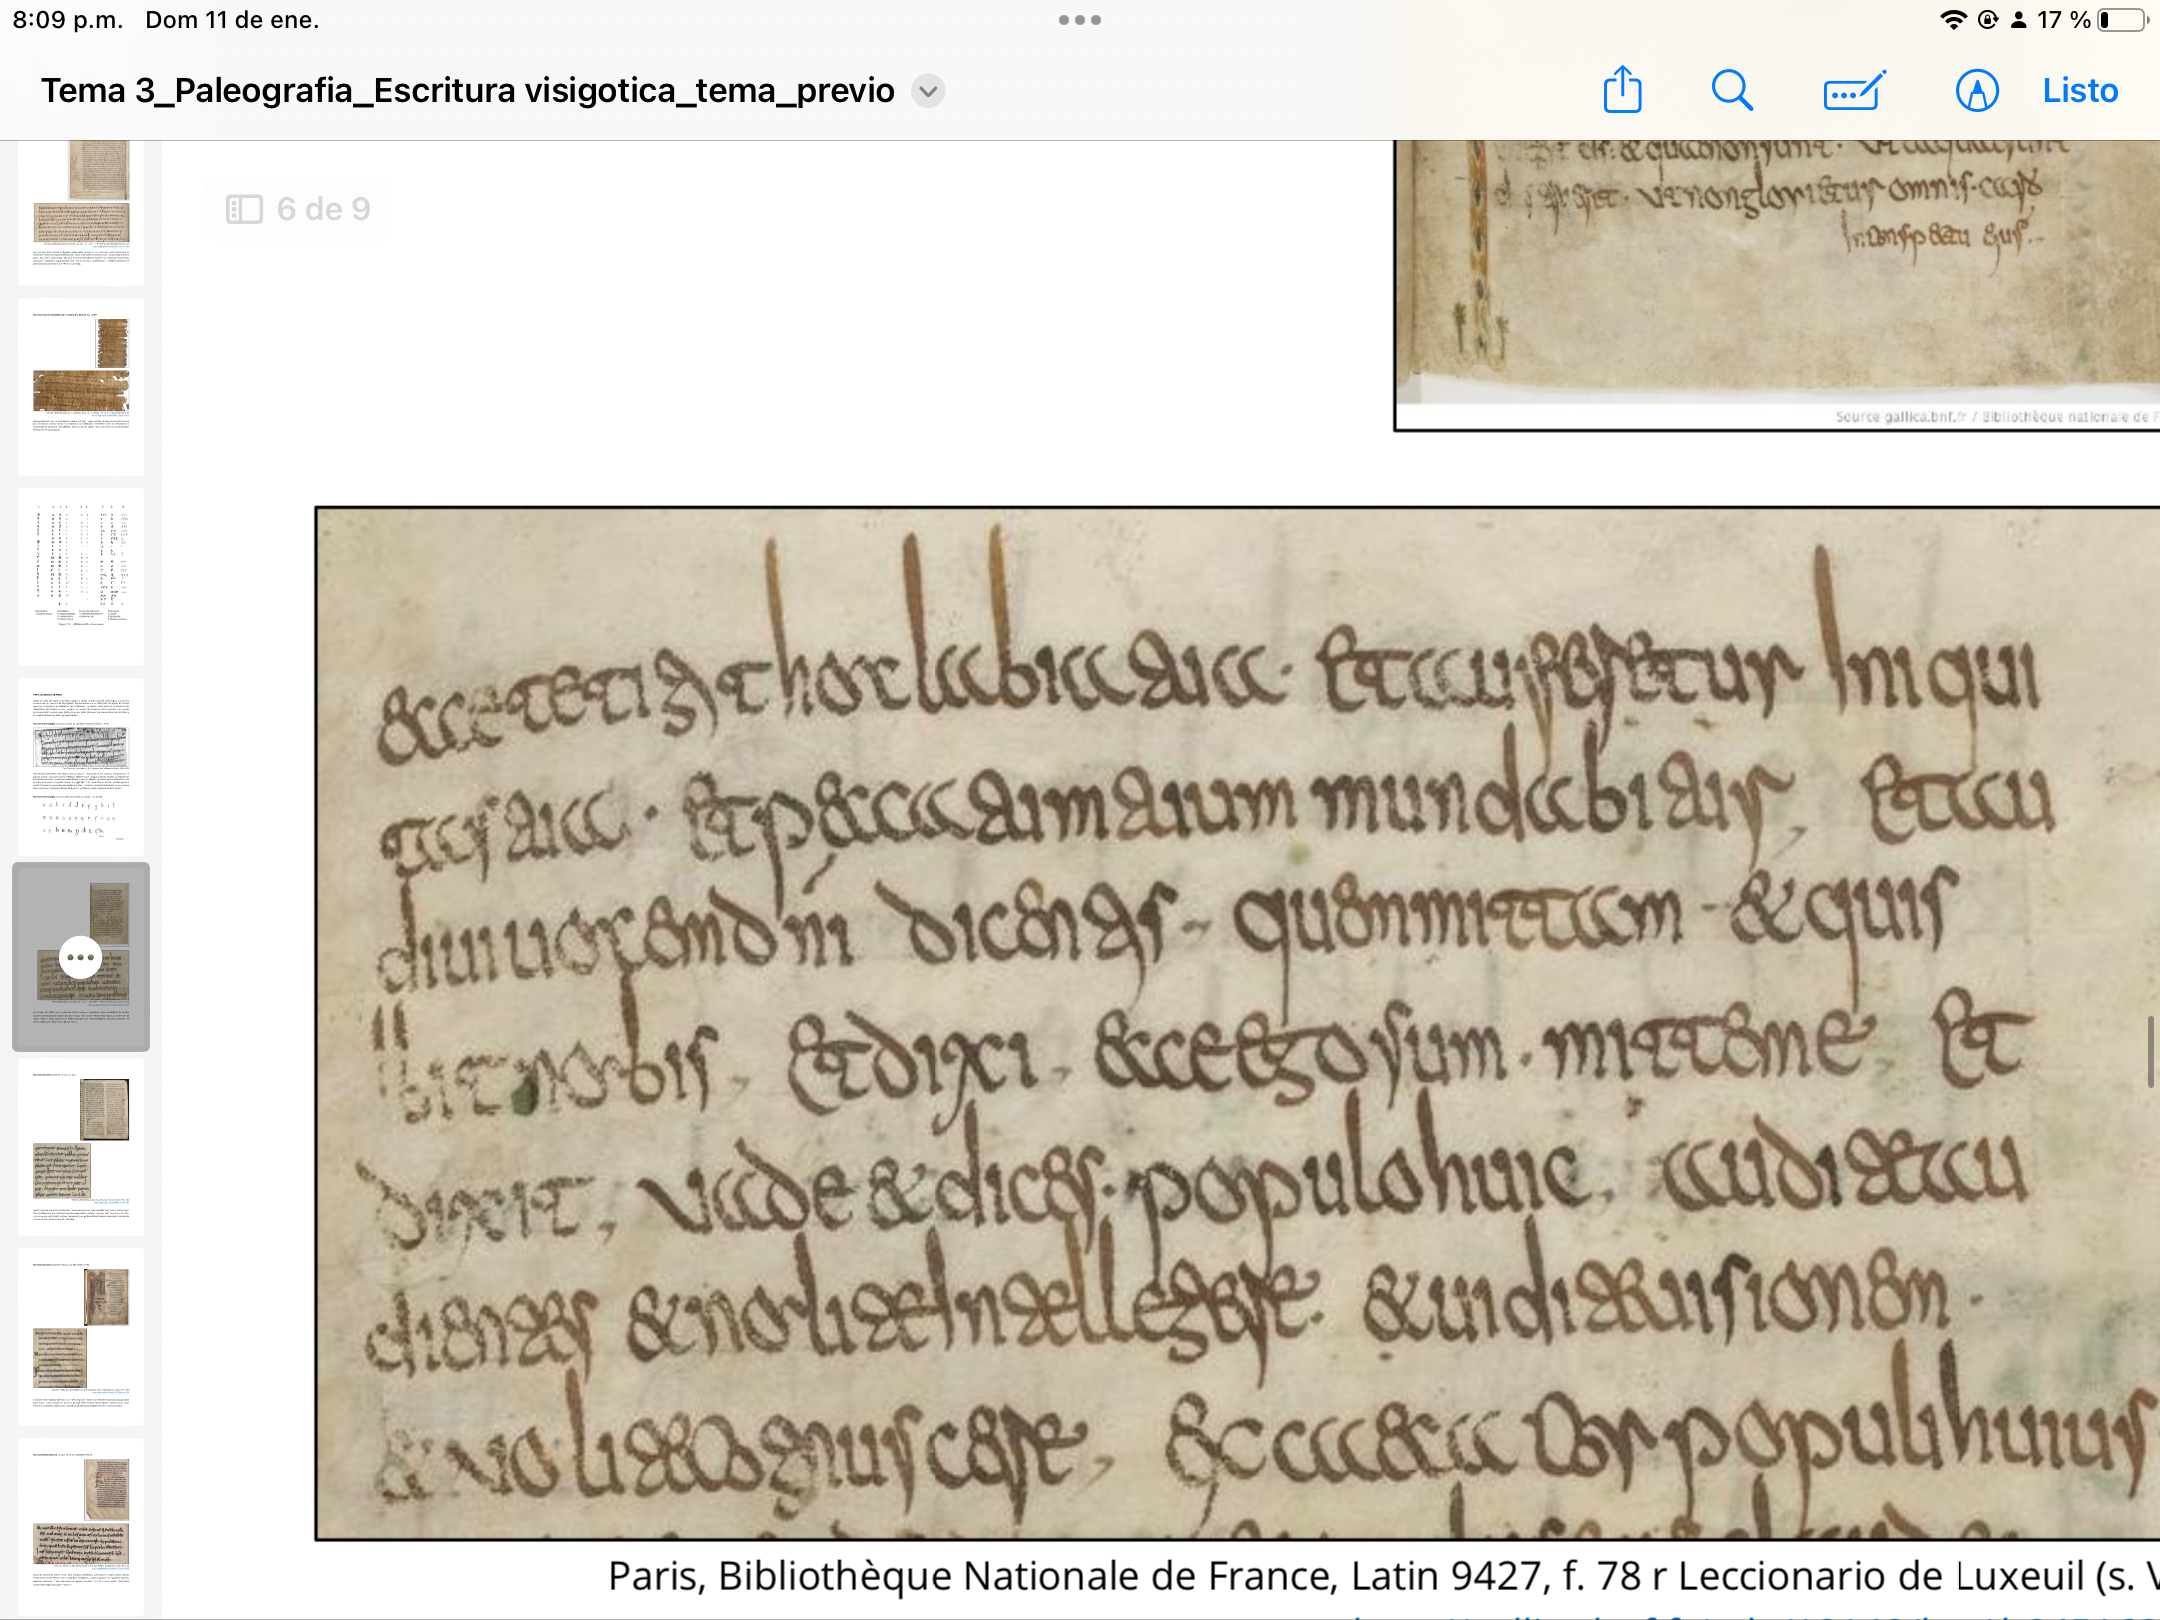Open the alphabet table page thumbnail
Image resolution: width=2160 pixels, height=1620 pixels.
click(81, 576)
